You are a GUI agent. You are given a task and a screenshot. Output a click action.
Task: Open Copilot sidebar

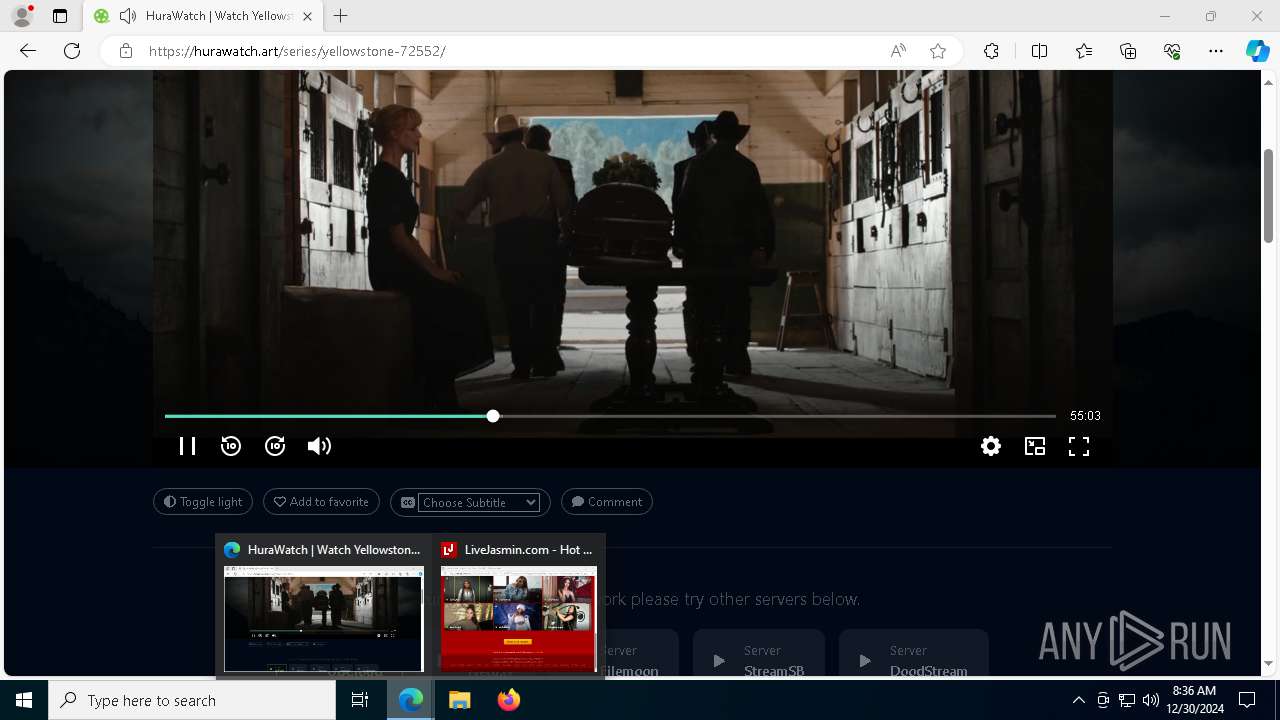tap(1257, 51)
